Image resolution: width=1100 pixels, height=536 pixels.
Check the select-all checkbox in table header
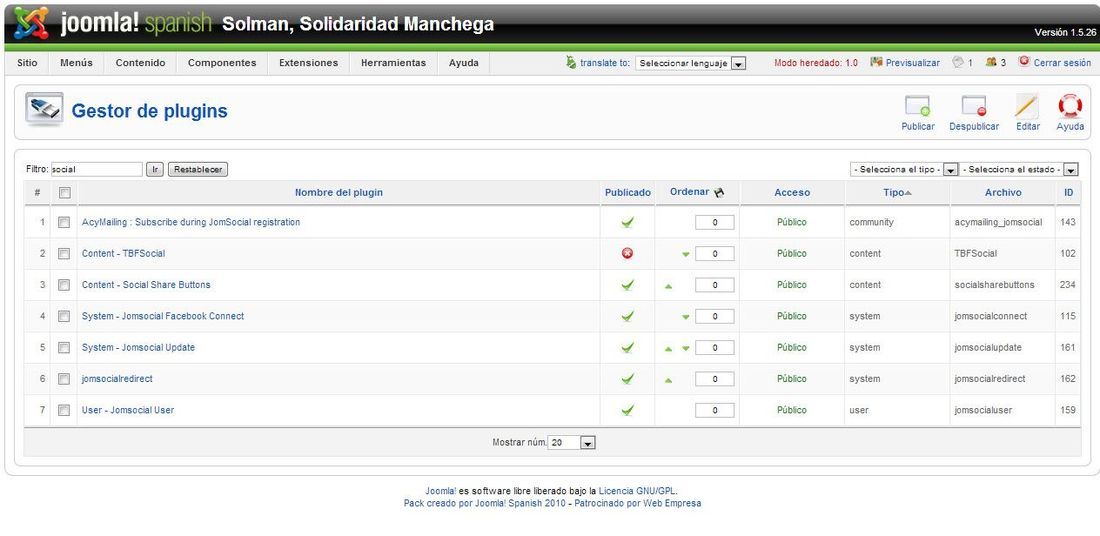(64, 192)
